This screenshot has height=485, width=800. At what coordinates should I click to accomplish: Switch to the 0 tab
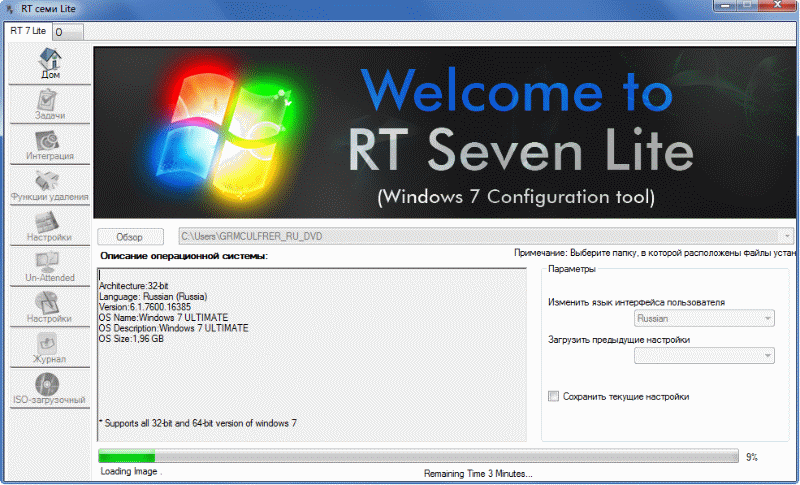(x=68, y=32)
